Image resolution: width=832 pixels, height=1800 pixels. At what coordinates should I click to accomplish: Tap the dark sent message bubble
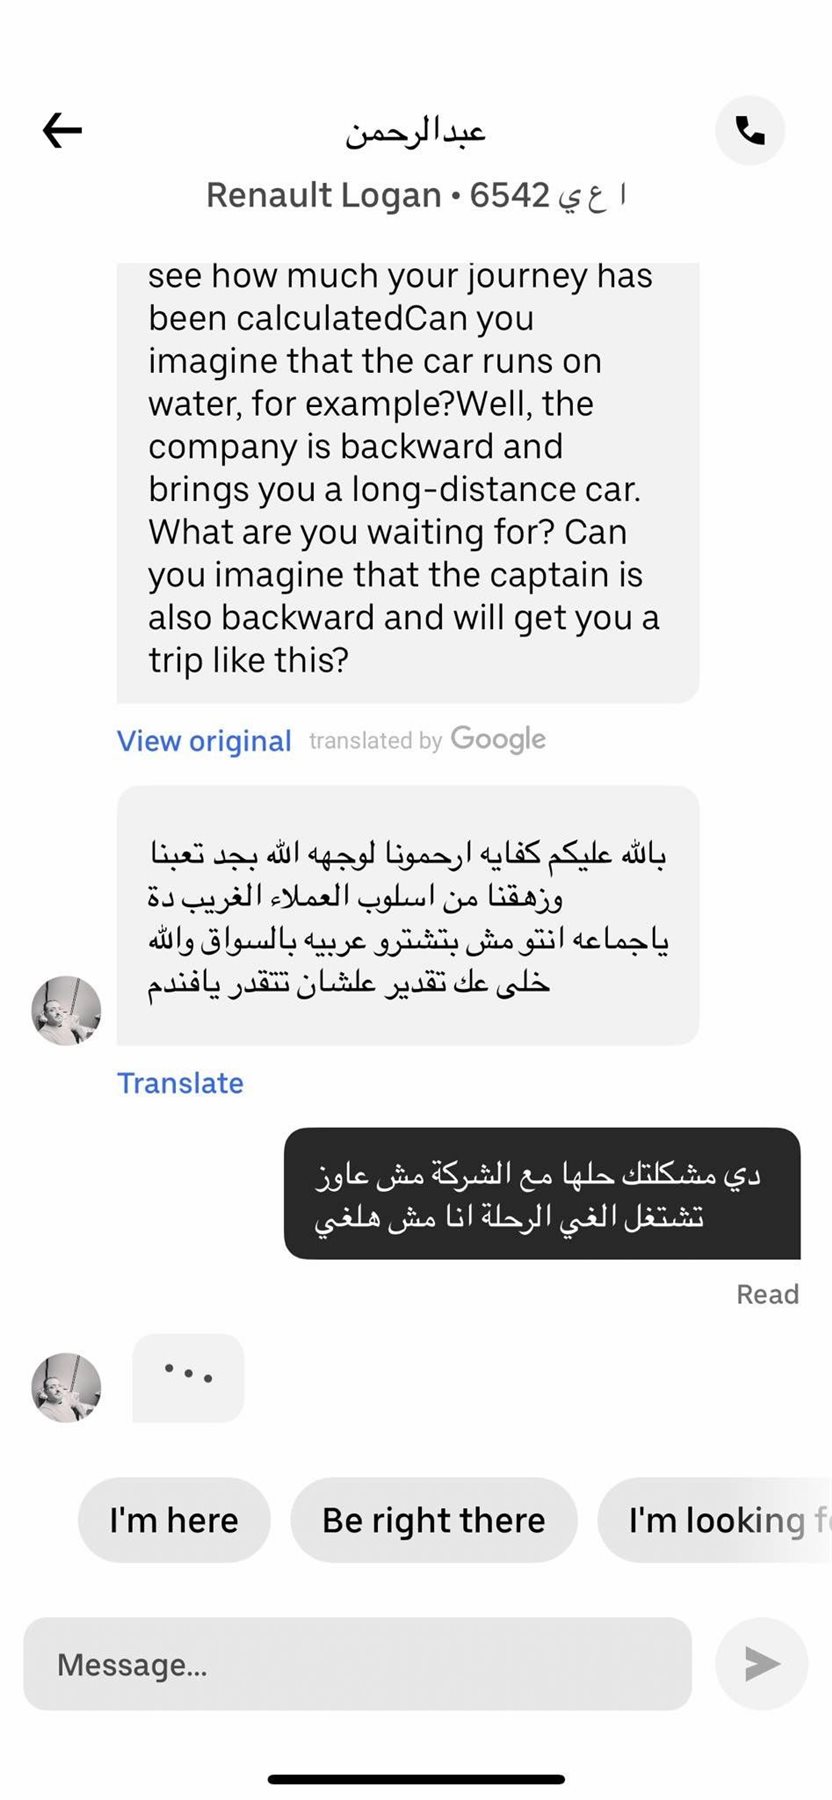[x=542, y=1194]
